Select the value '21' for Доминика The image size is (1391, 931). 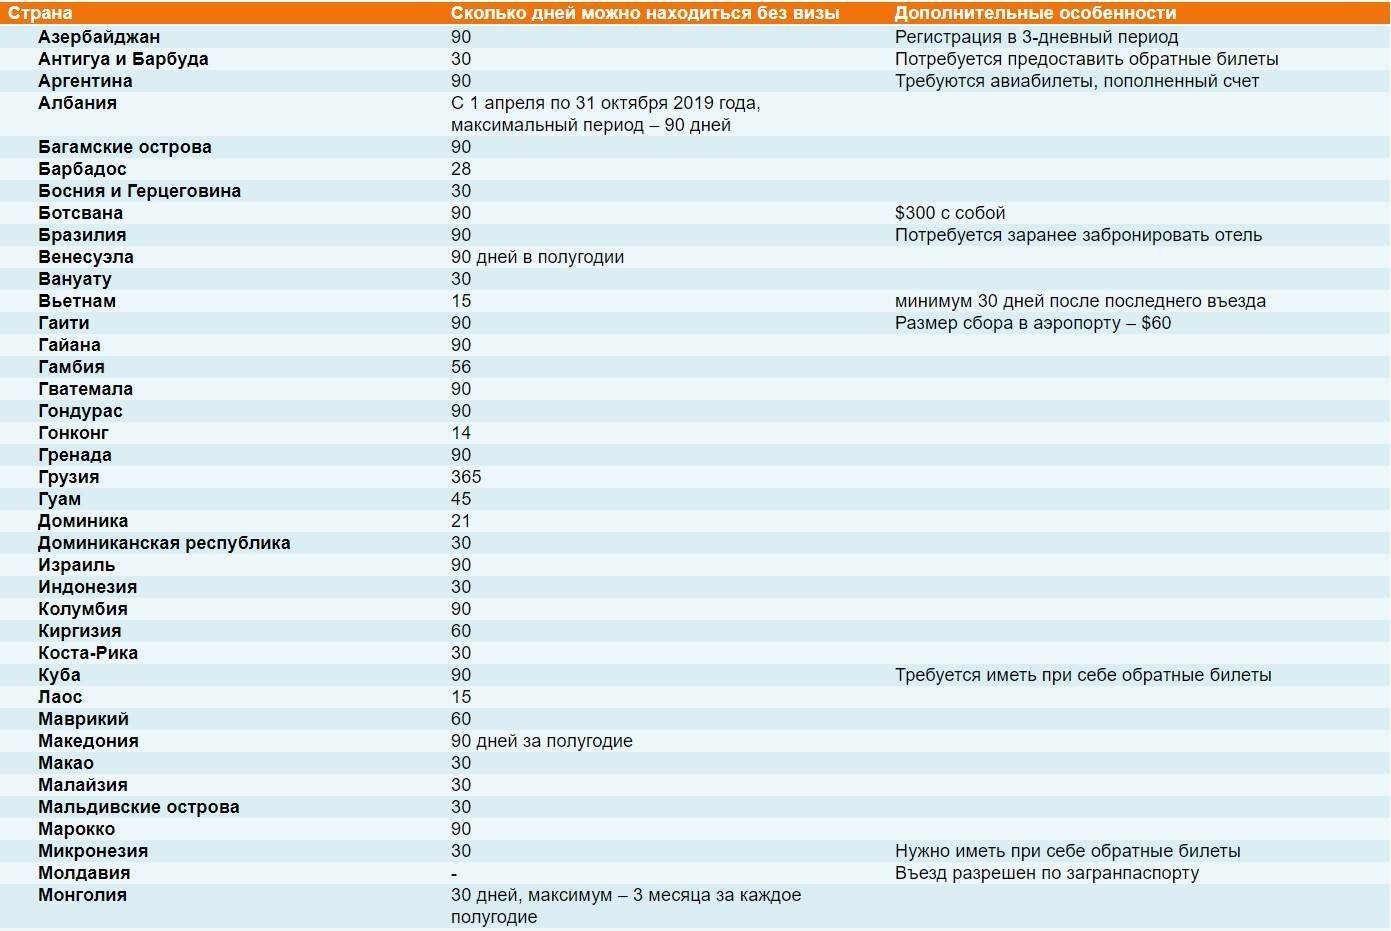click(461, 521)
